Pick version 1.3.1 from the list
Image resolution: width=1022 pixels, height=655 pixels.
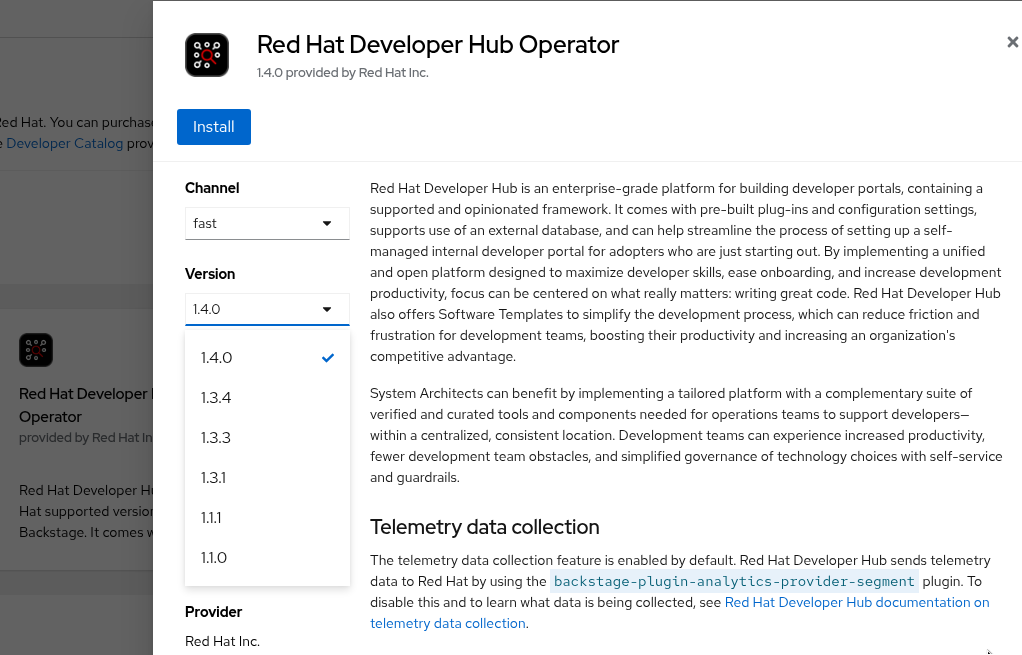coord(214,478)
